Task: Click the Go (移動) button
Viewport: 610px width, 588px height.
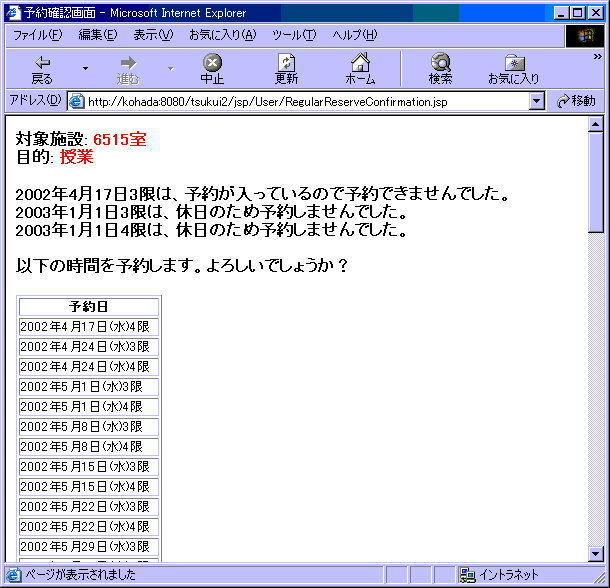Action: [577, 101]
